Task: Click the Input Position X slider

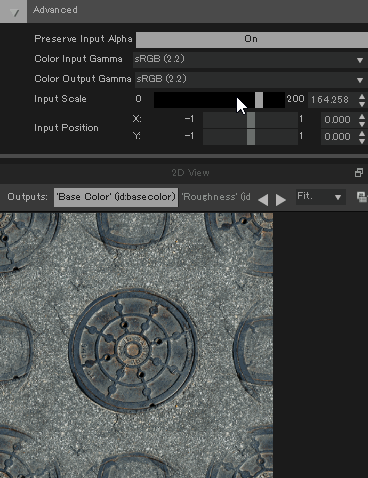Action: 250,120
